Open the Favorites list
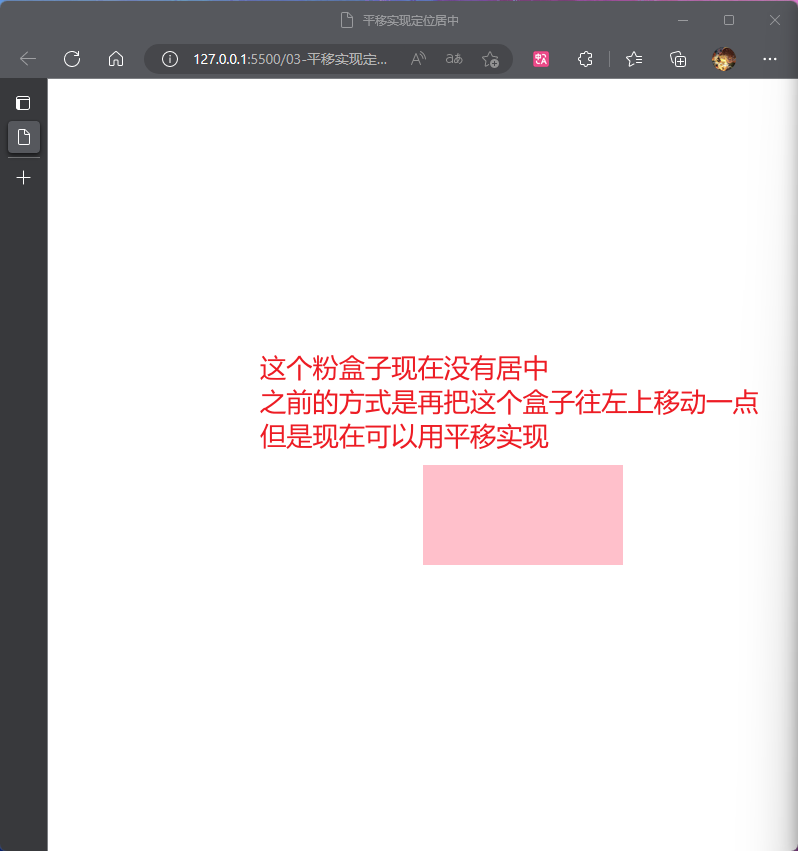This screenshot has height=851, width=798. (634, 59)
